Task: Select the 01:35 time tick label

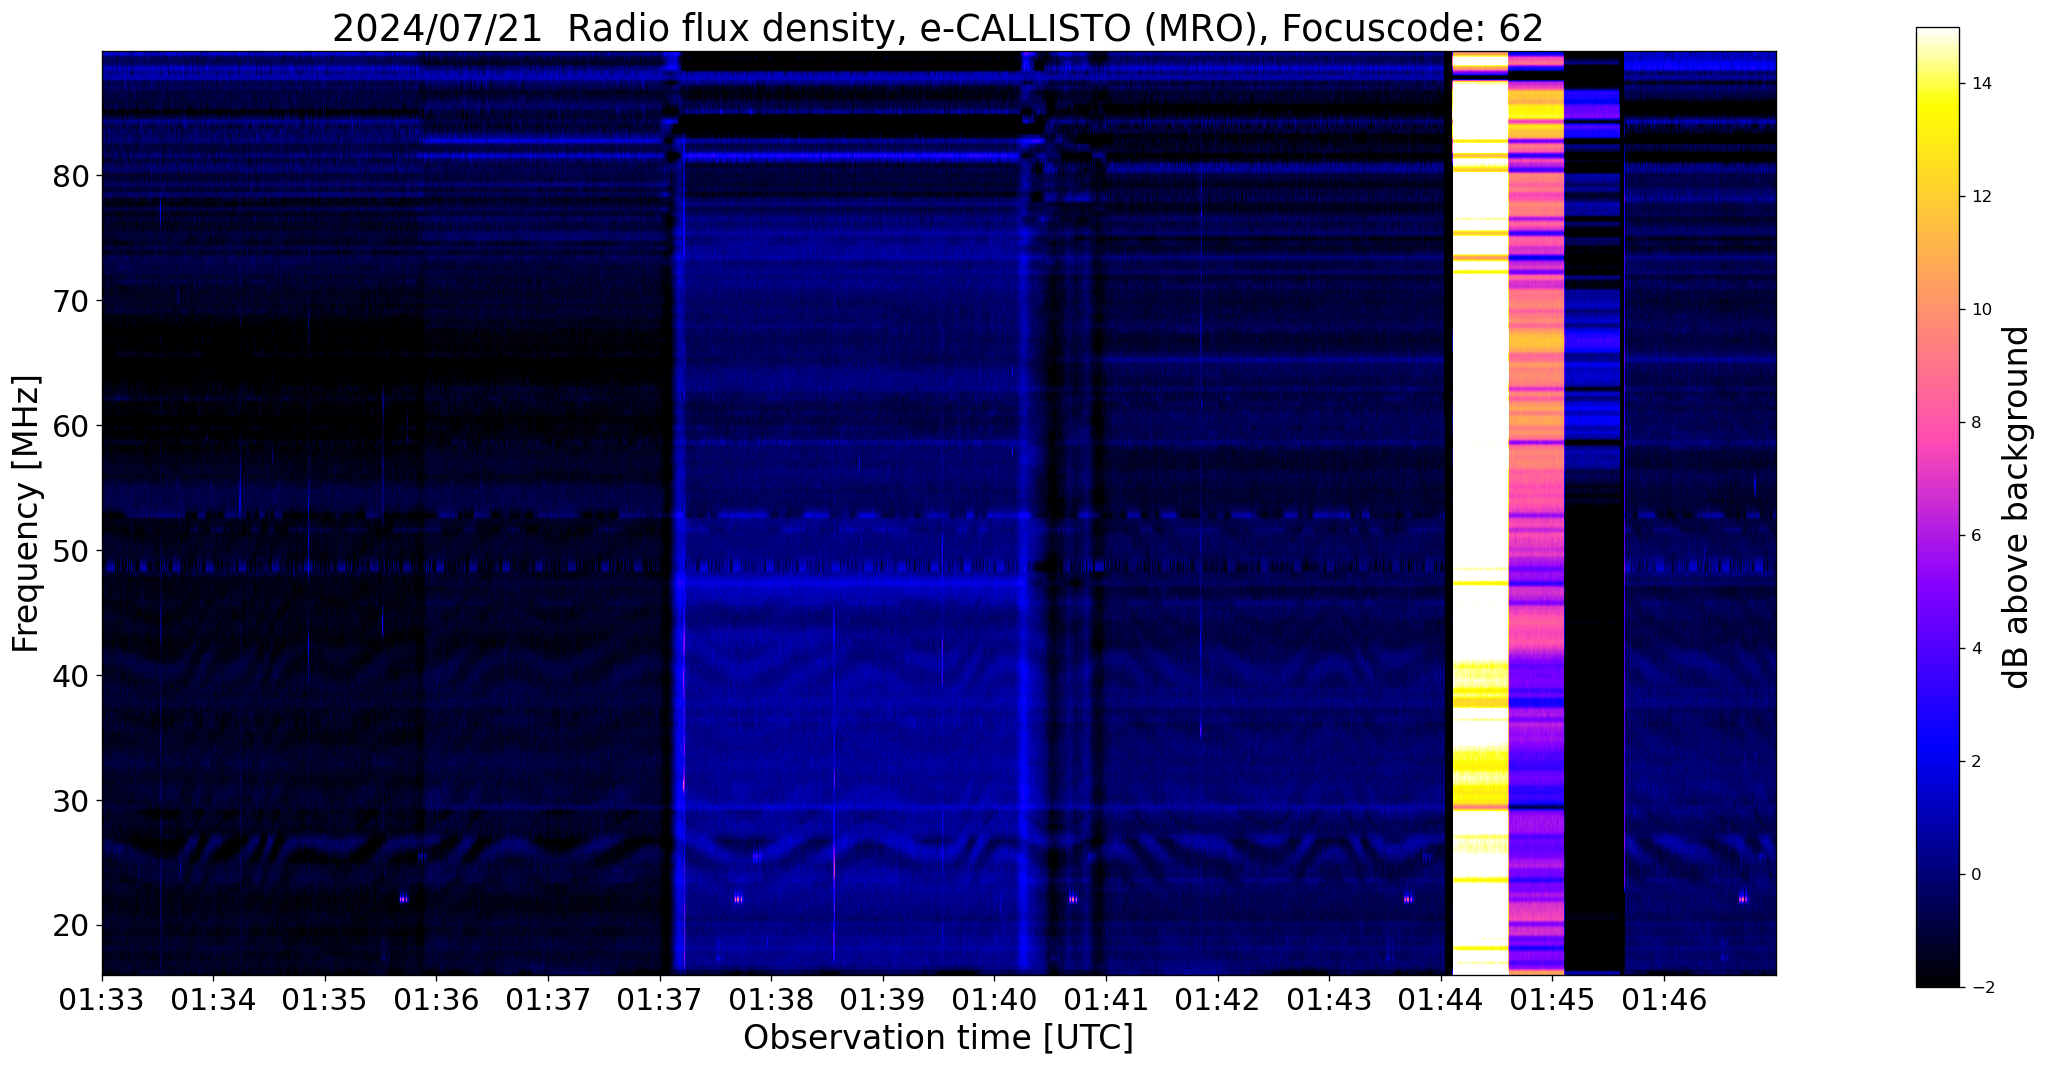Action: coord(325,999)
